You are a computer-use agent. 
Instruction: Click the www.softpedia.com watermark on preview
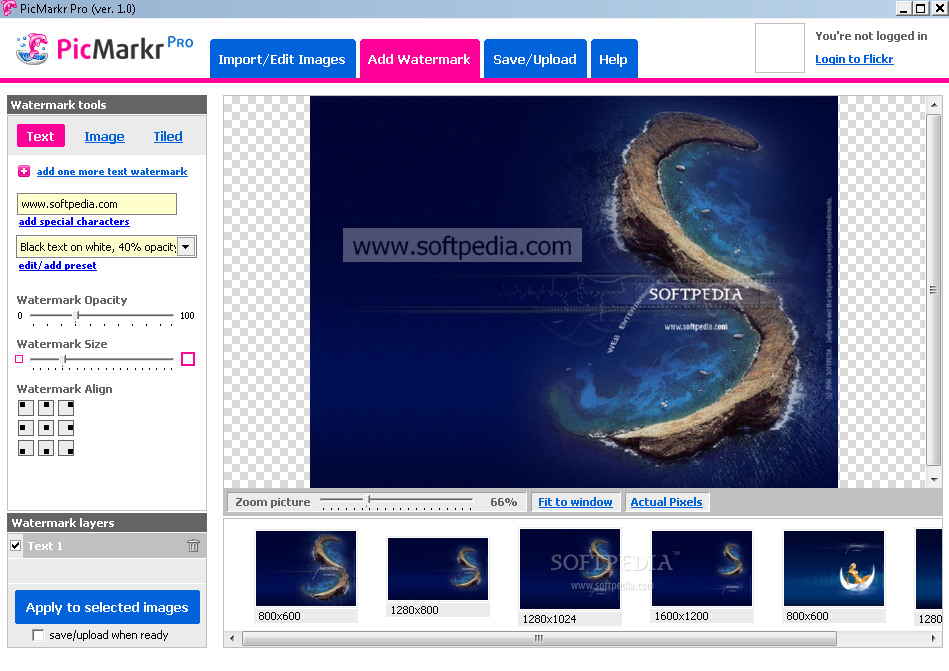(x=462, y=245)
